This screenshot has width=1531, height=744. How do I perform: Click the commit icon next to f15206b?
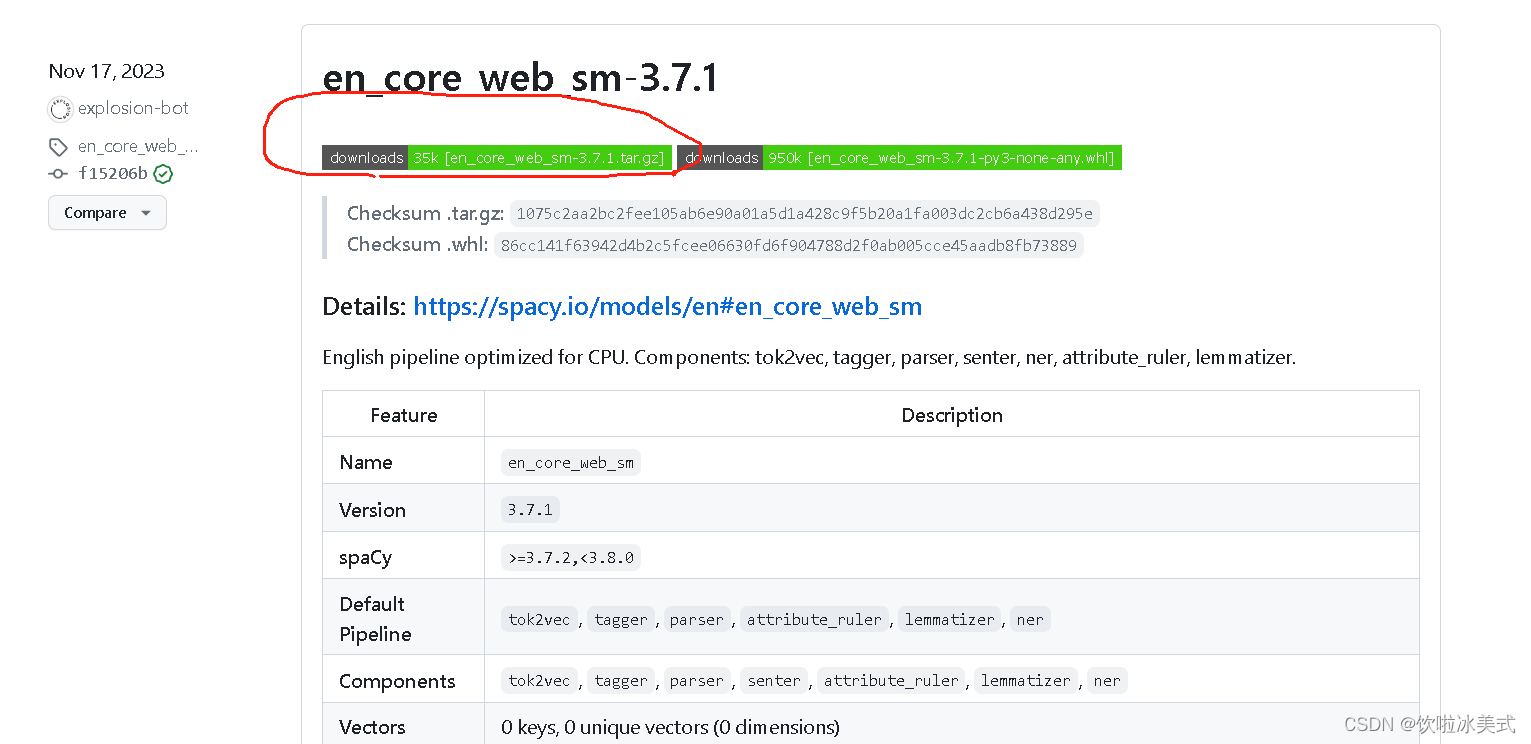click(x=58, y=172)
